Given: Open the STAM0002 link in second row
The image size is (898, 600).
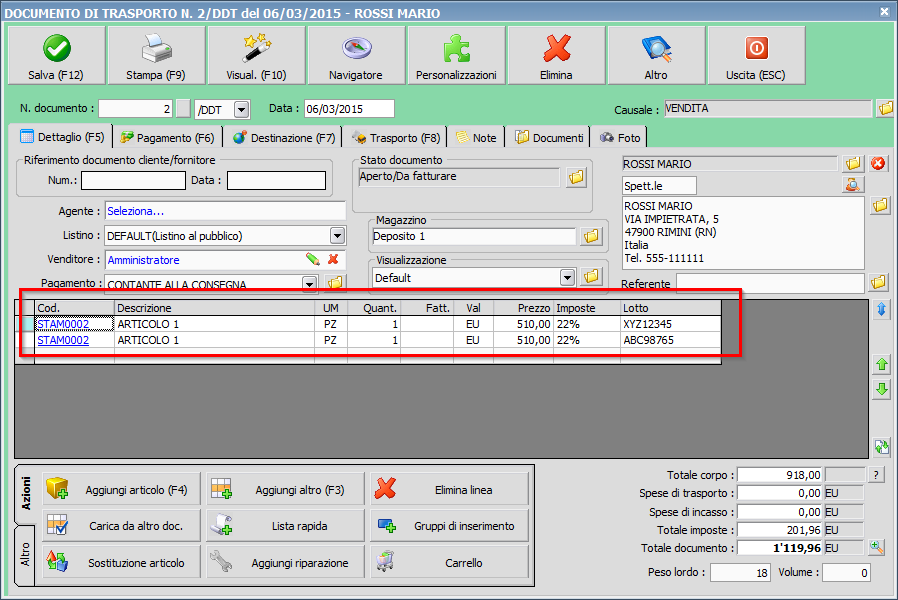Looking at the screenshot, I should (63, 341).
